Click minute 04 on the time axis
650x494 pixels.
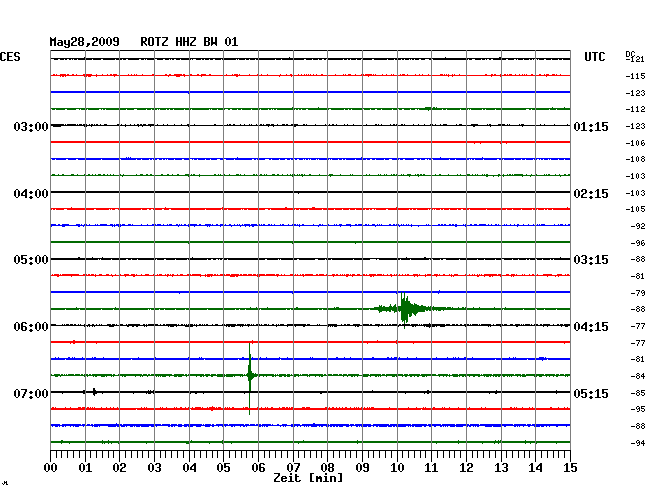click(189, 467)
